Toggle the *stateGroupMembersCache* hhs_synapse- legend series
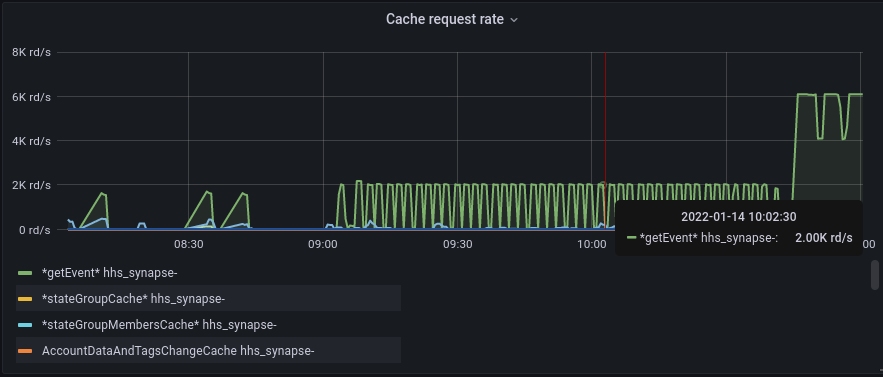The width and height of the screenshot is (883, 377). point(159,325)
